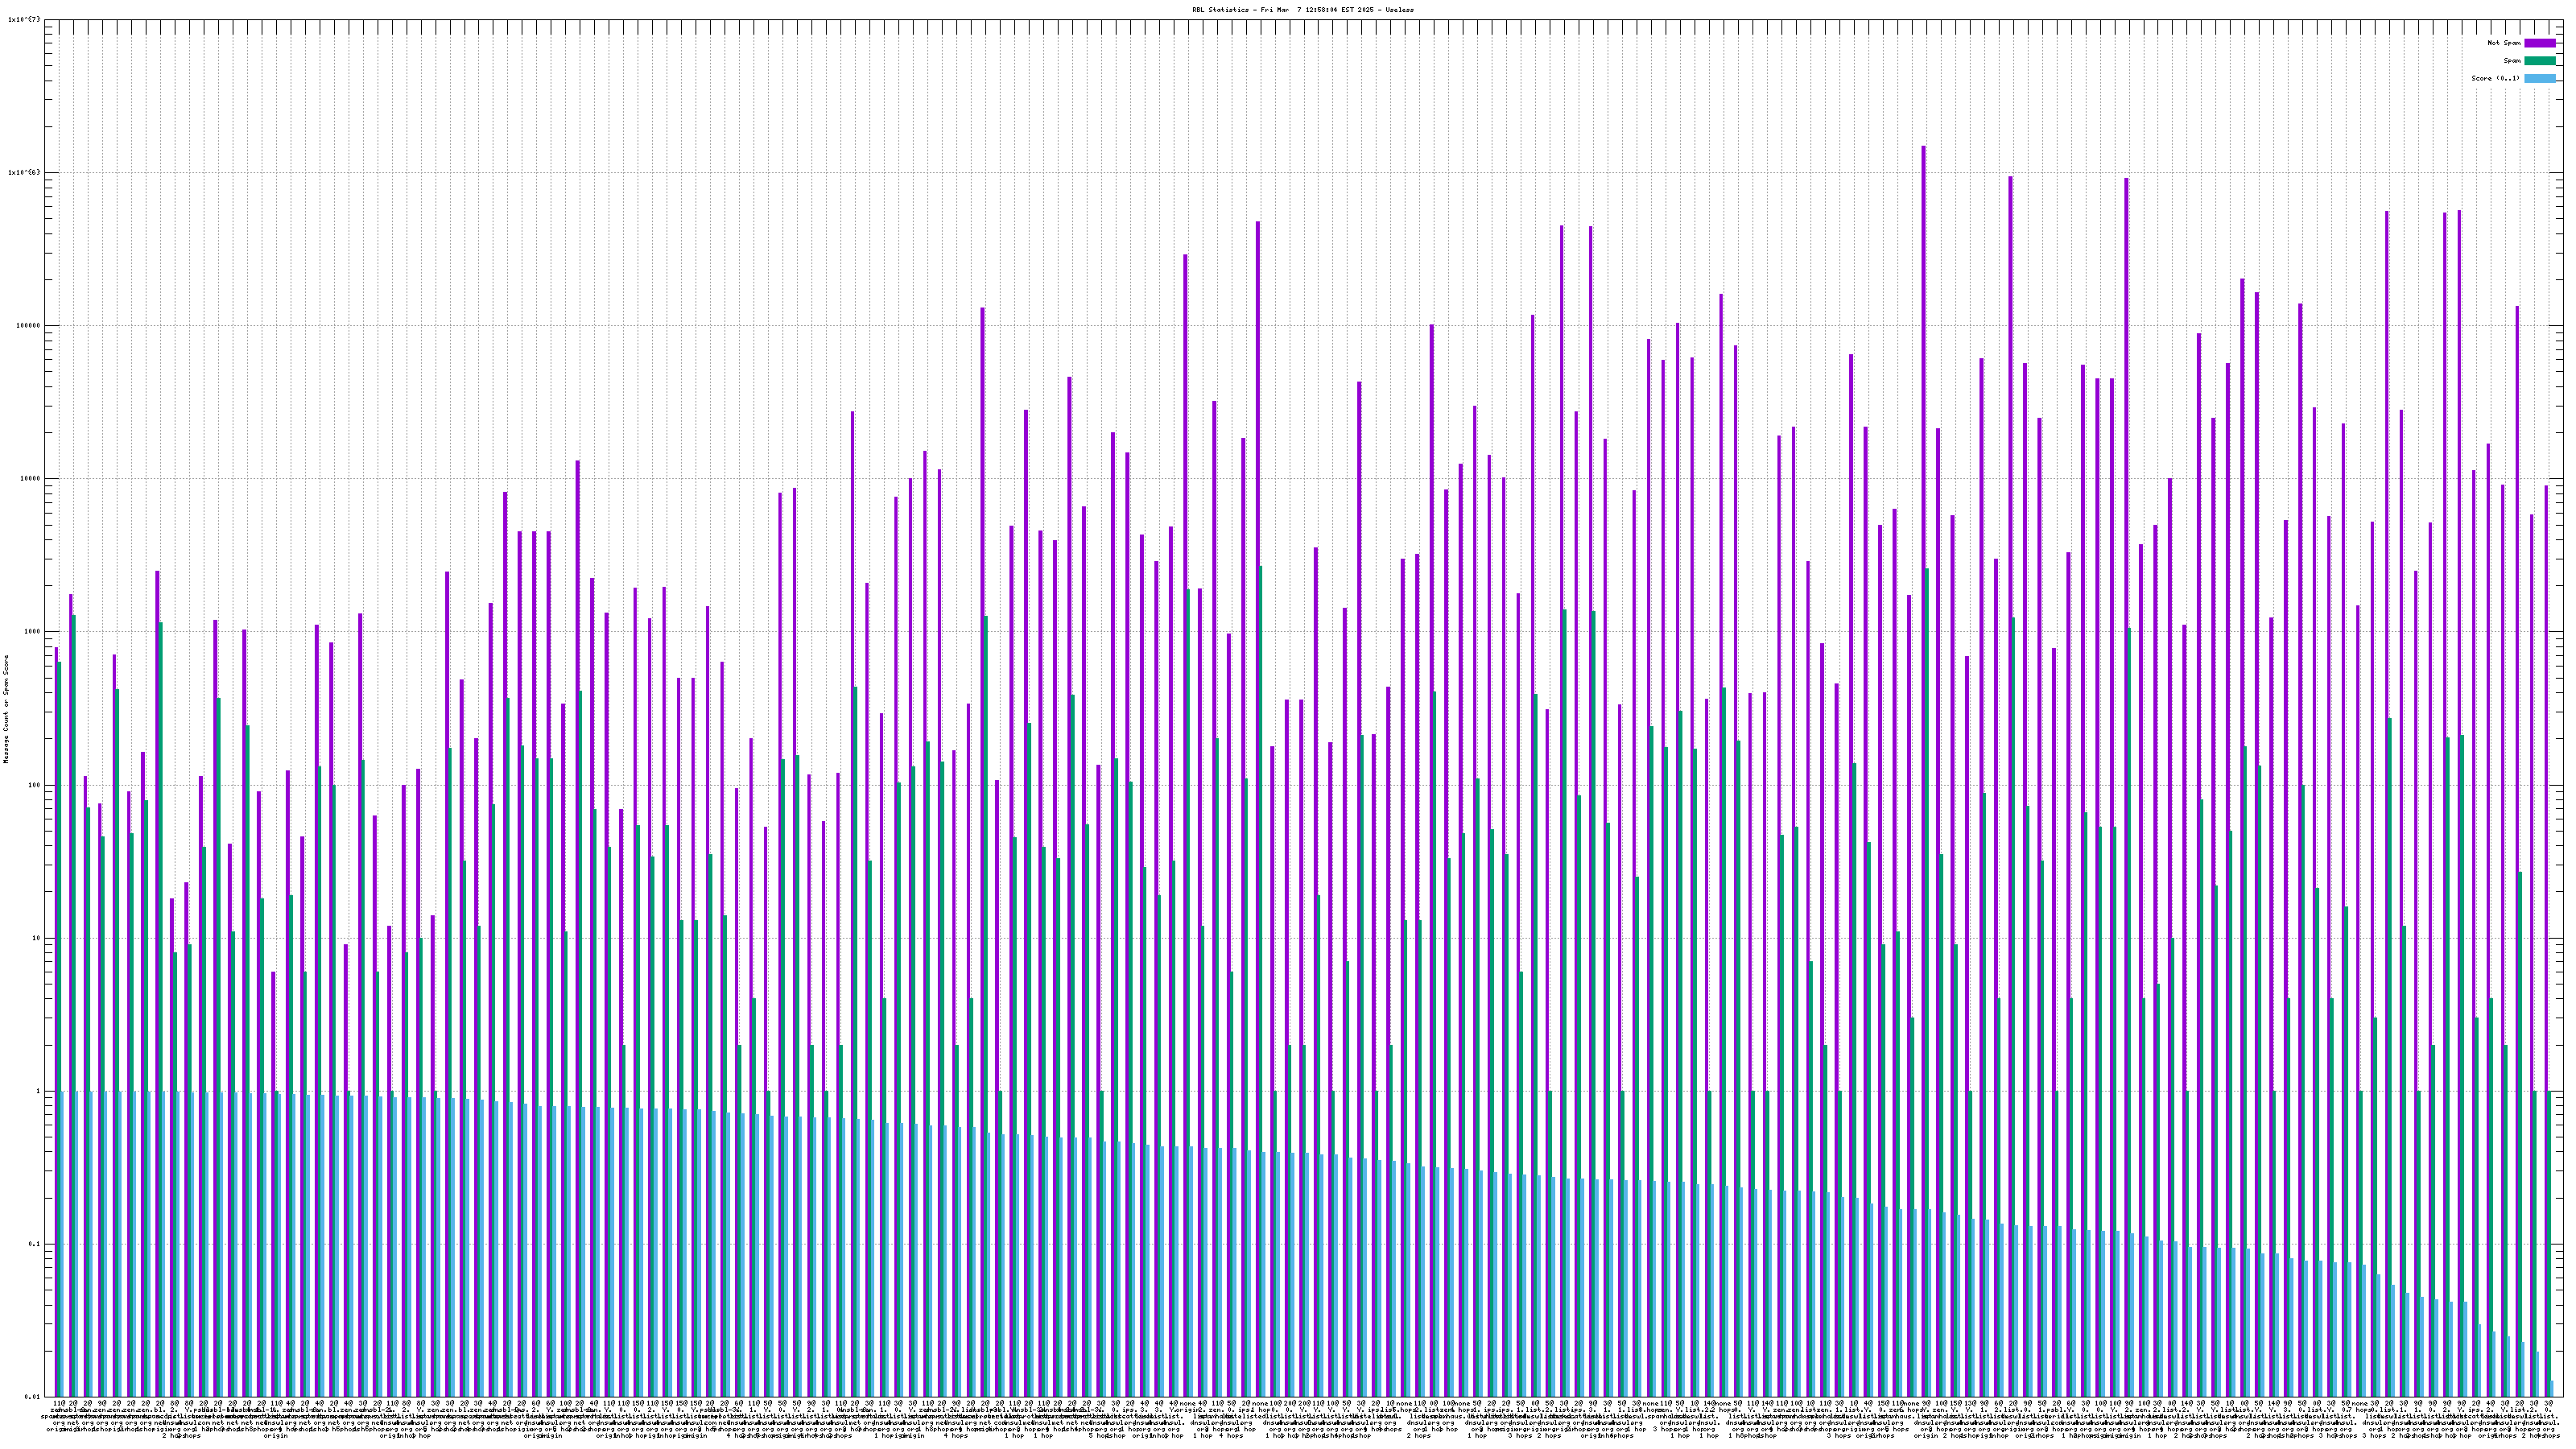Click the 100000 y-axis tick label
2576x1449 pixels.
pyautogui.click(x=29, y=325)
